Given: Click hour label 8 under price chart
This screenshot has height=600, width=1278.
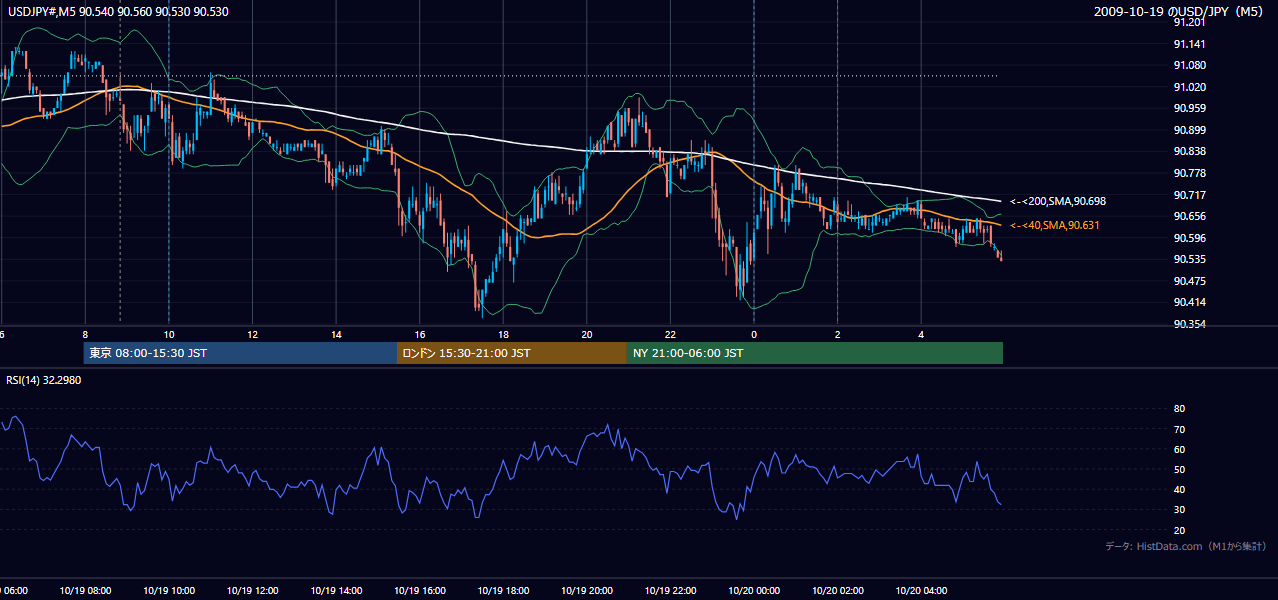Looking at the screenshot, I should click(x=85, y=335).
